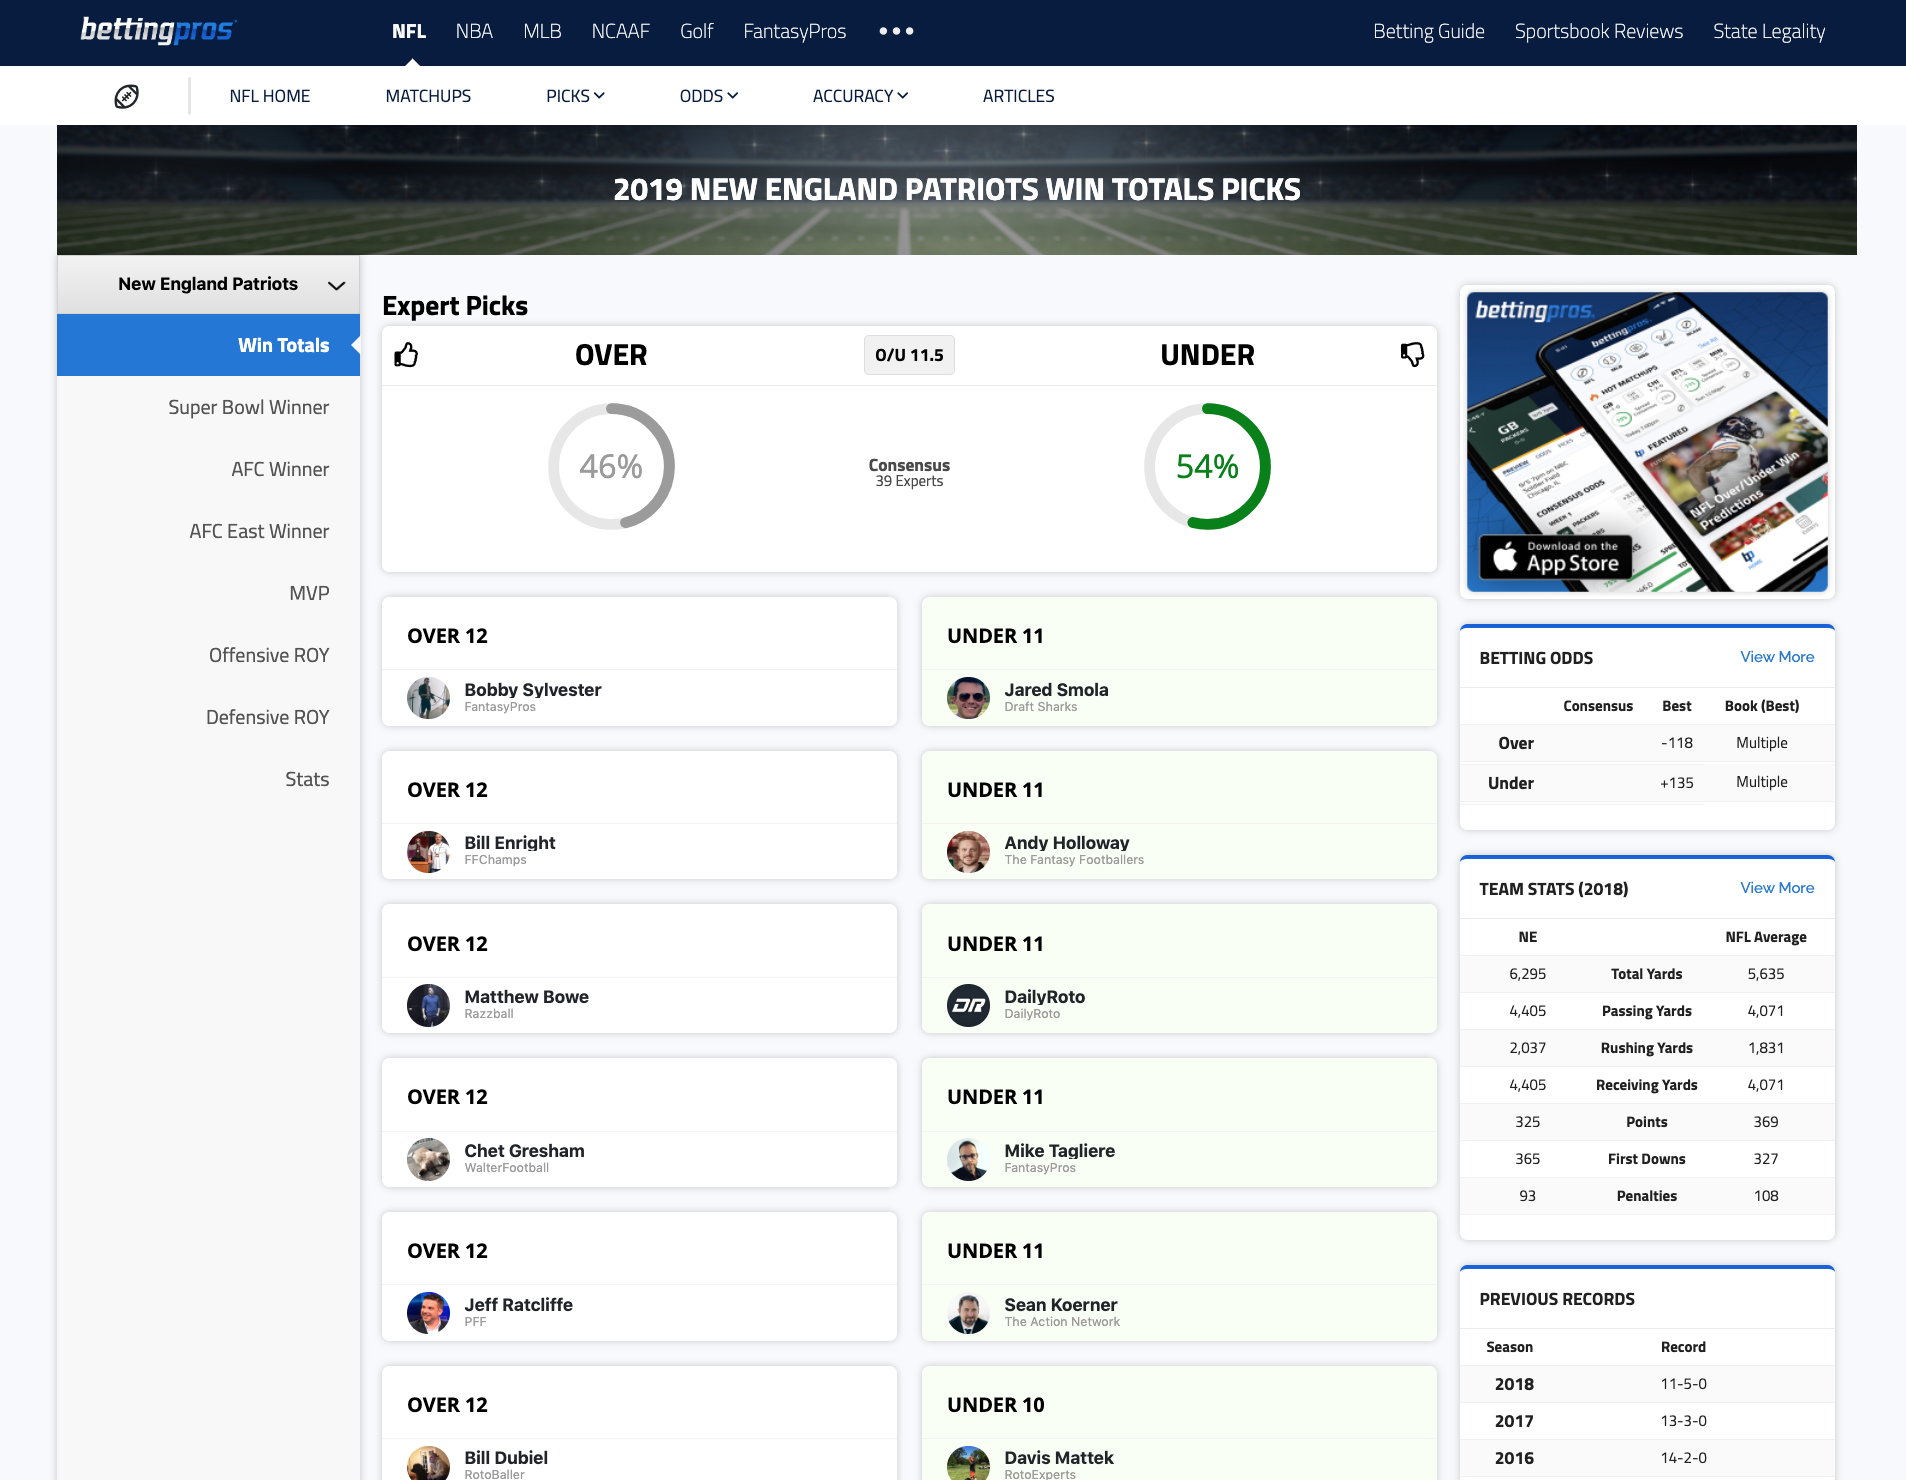The image size is (1906, 1480).
Task: Open Sean Koerner's expert profile name
Action: 1061,1305
